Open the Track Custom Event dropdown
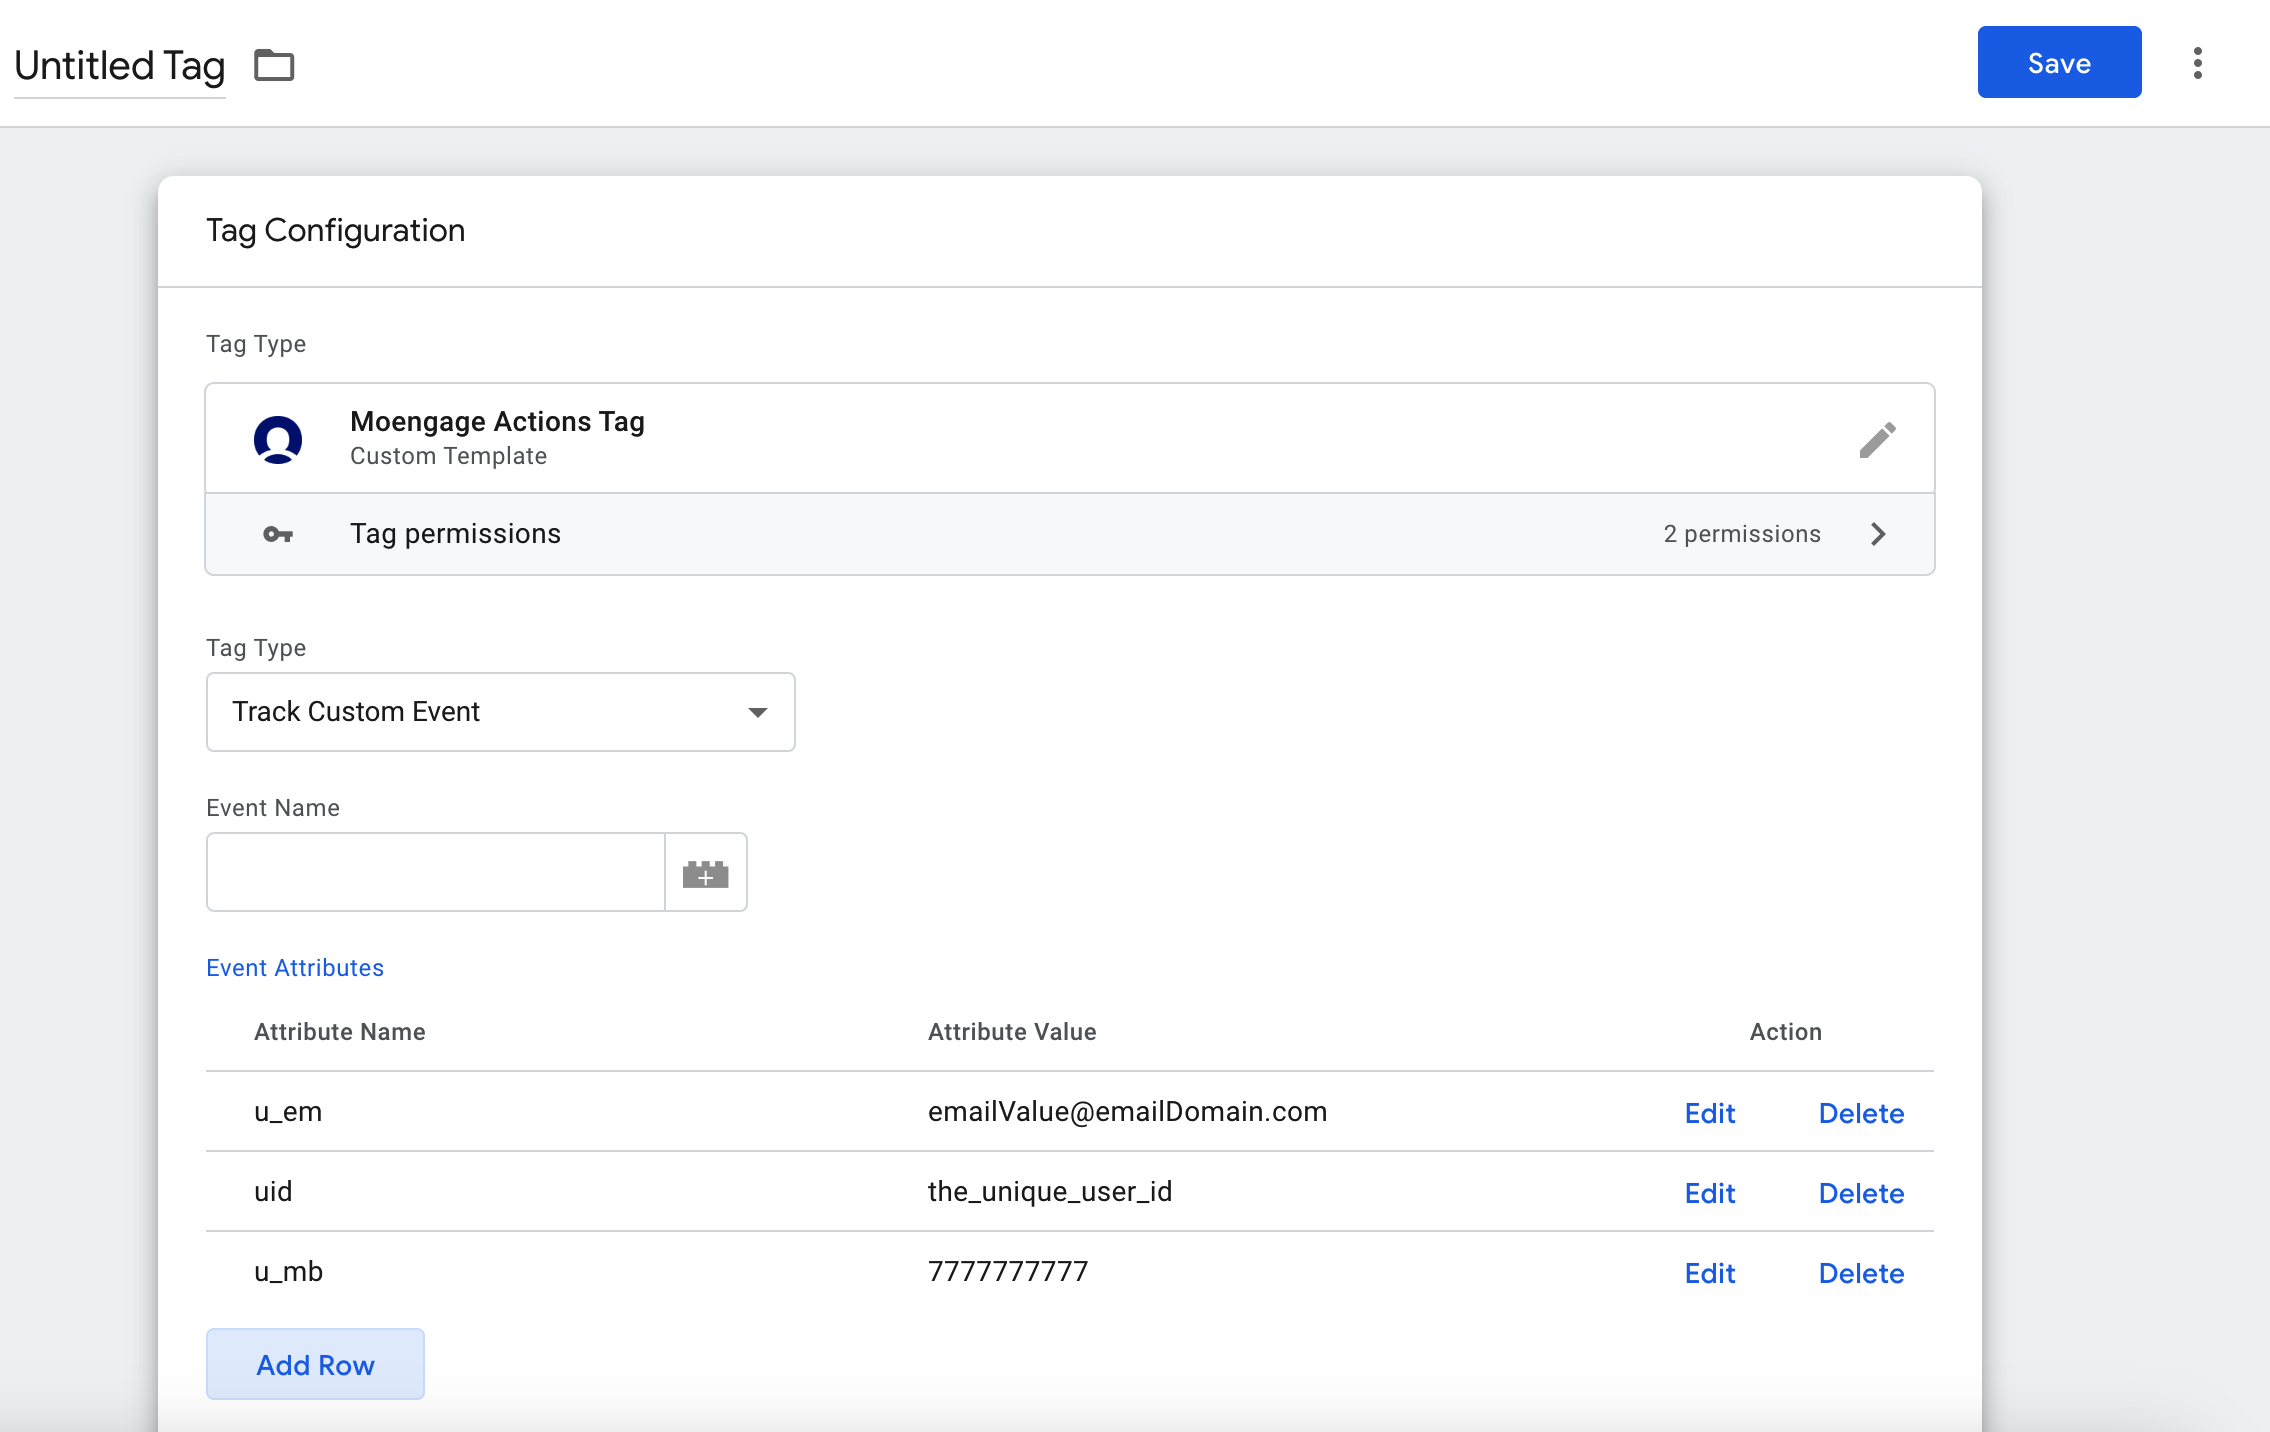Screen dimensions: 2270x1432 point(500,712)
